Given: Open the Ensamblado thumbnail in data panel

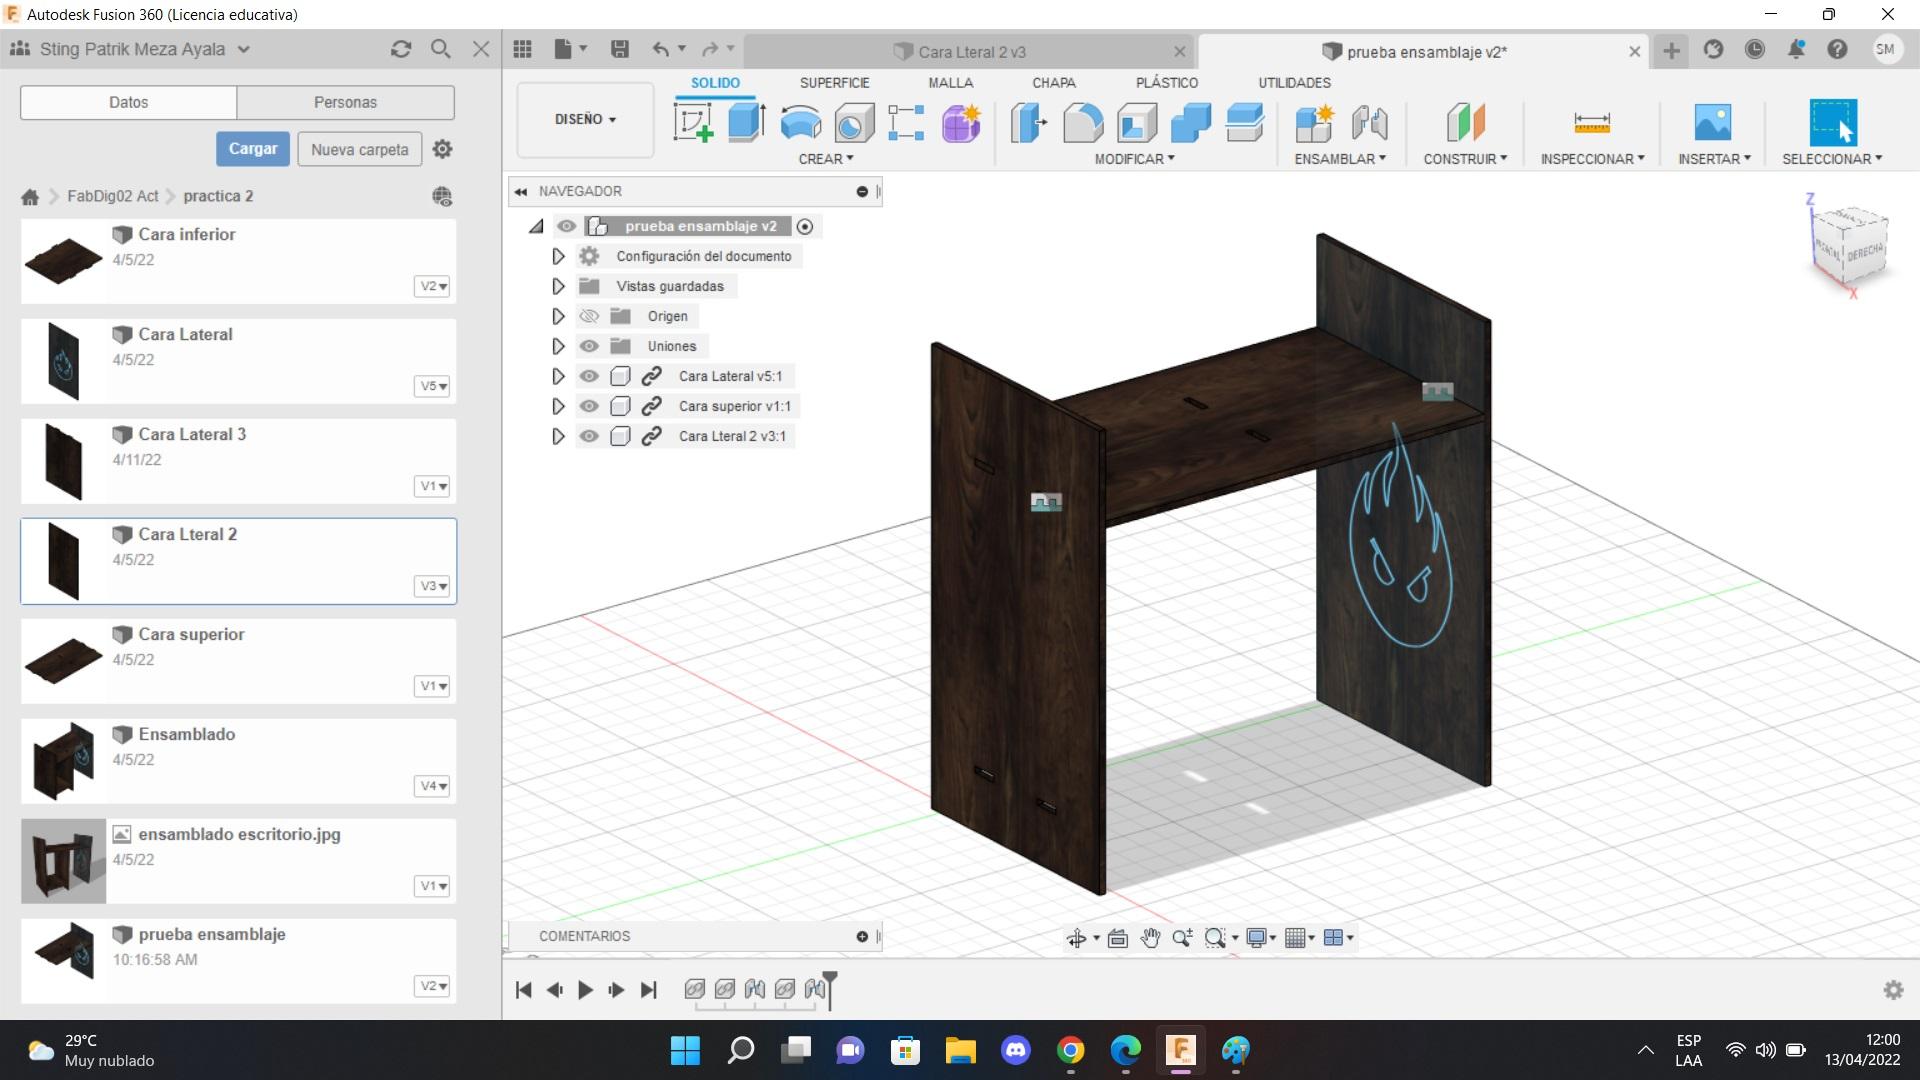Looking at the screenshot, I should pos(63,760).
